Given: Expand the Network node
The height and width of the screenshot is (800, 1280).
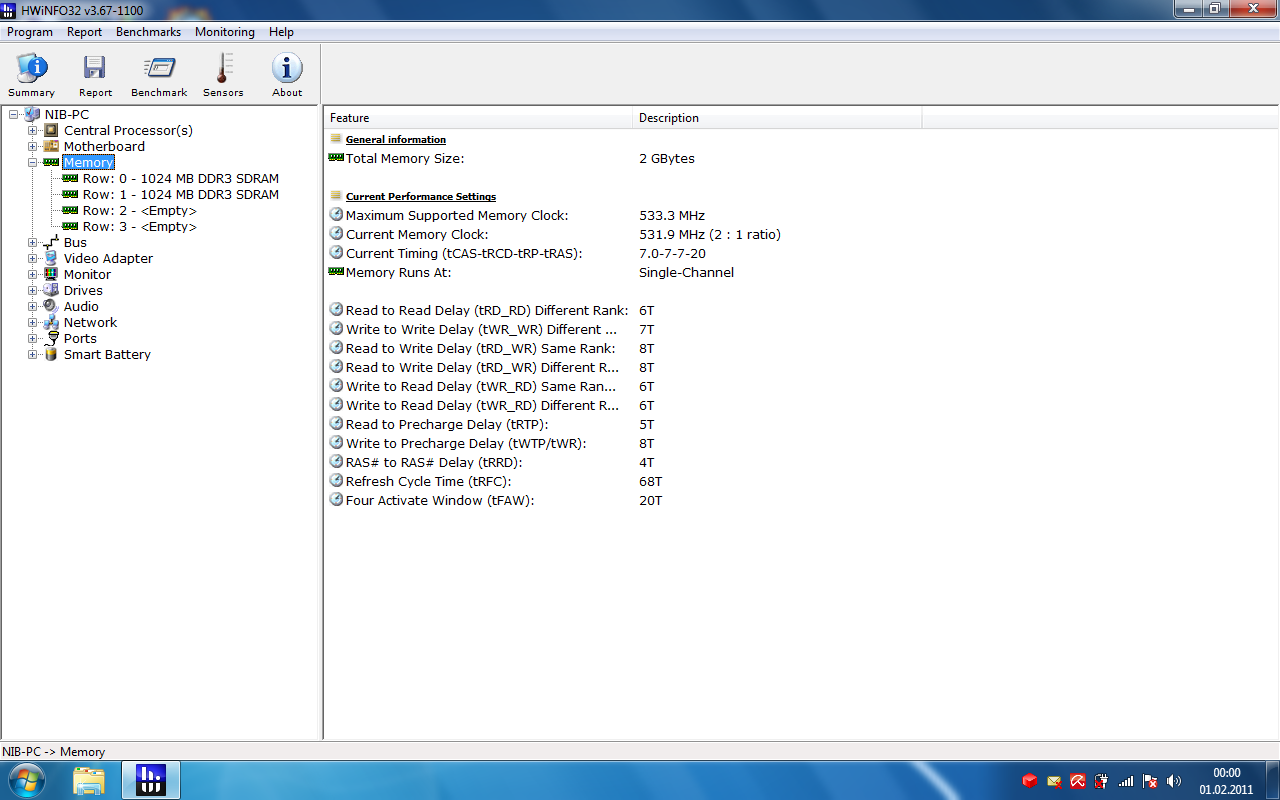Looking at the screenshot, I should pyautogui.click(x=33, y=323).
